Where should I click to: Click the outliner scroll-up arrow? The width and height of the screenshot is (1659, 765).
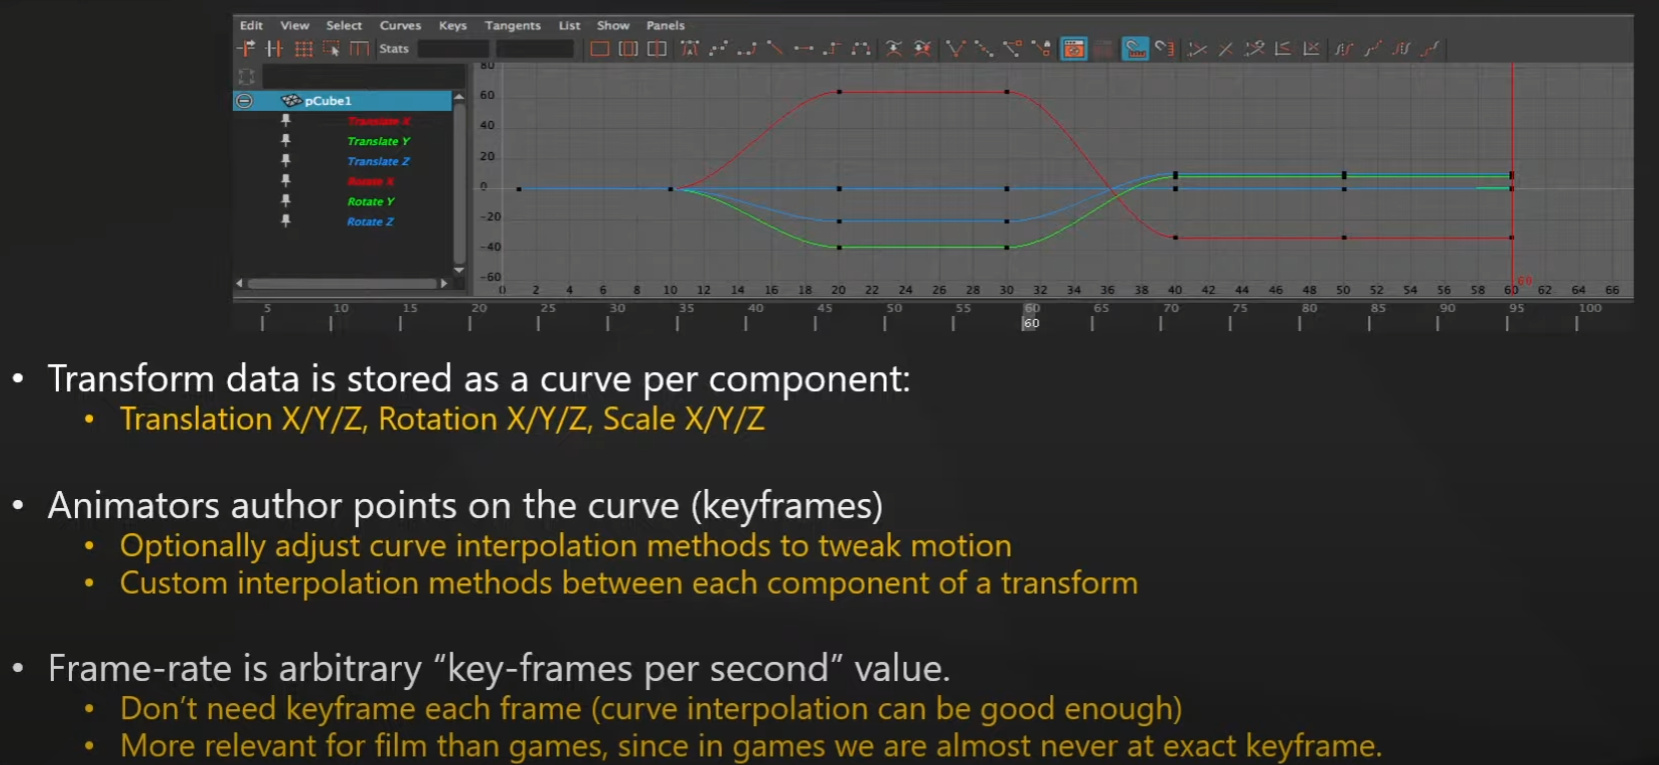[459, 97]
